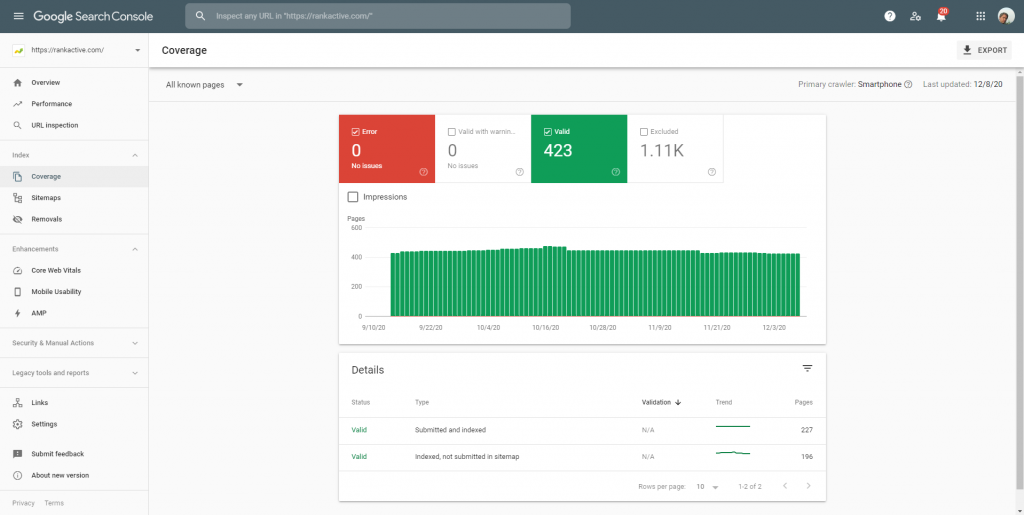Click the AMP lightning bolt icon
Viewport: 1024px width, 515px height.
click(x=18, y=313)
